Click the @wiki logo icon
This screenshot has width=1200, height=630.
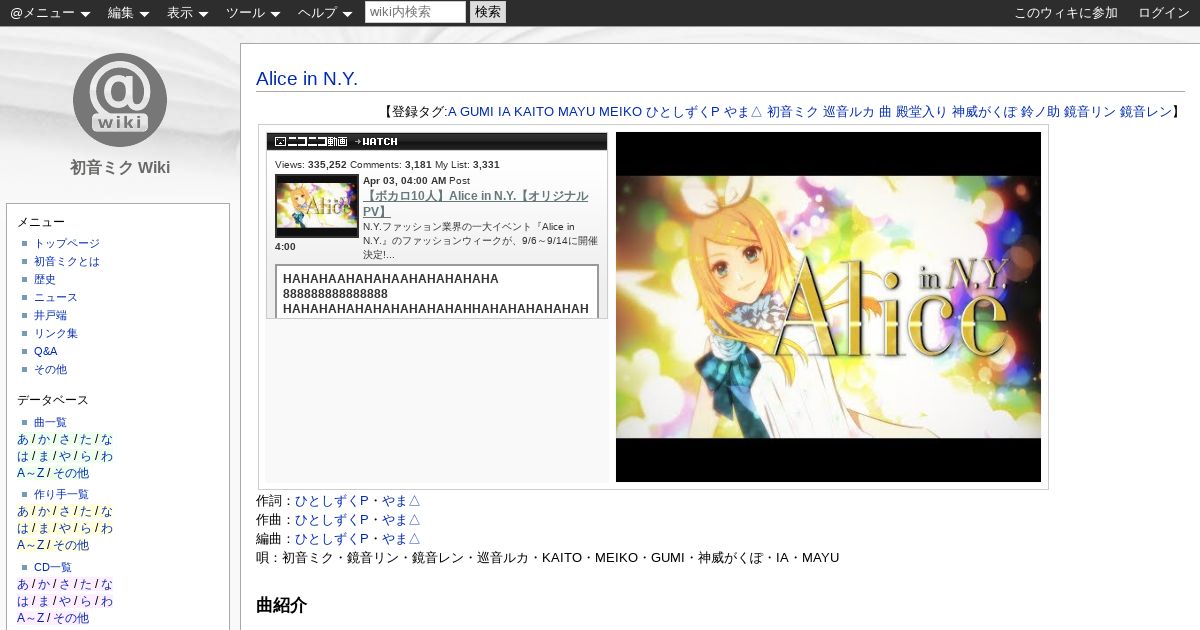pos(120,100)
